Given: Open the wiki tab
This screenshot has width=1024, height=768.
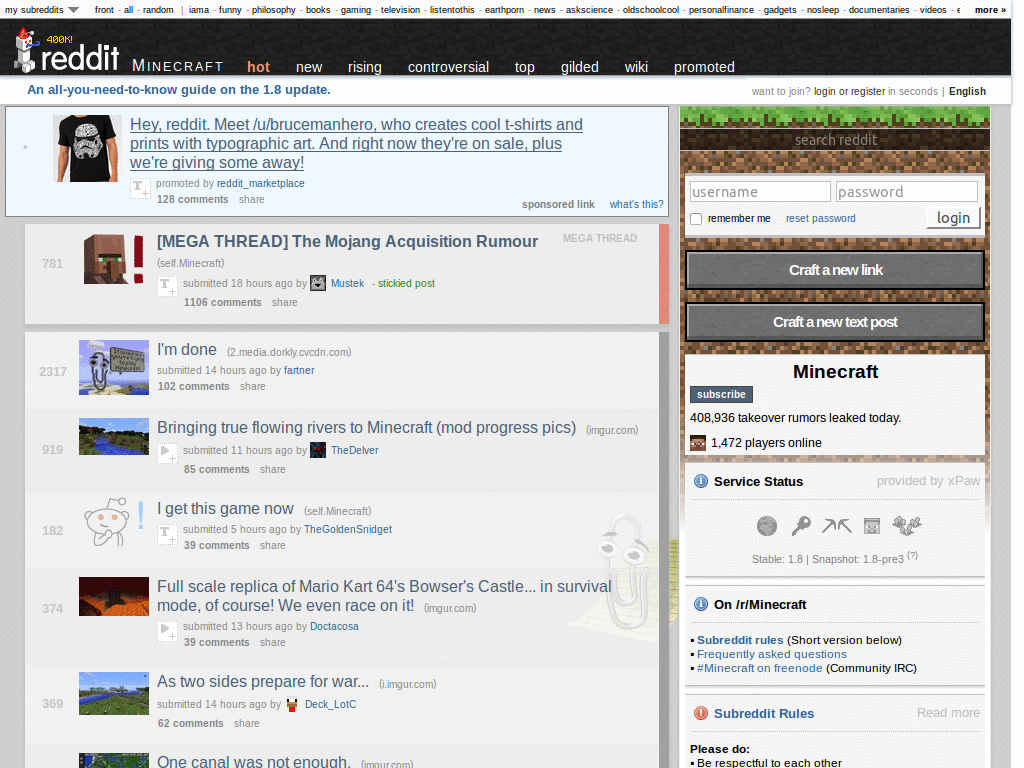Looking at the screenshot, I should (x=636, y=67).
